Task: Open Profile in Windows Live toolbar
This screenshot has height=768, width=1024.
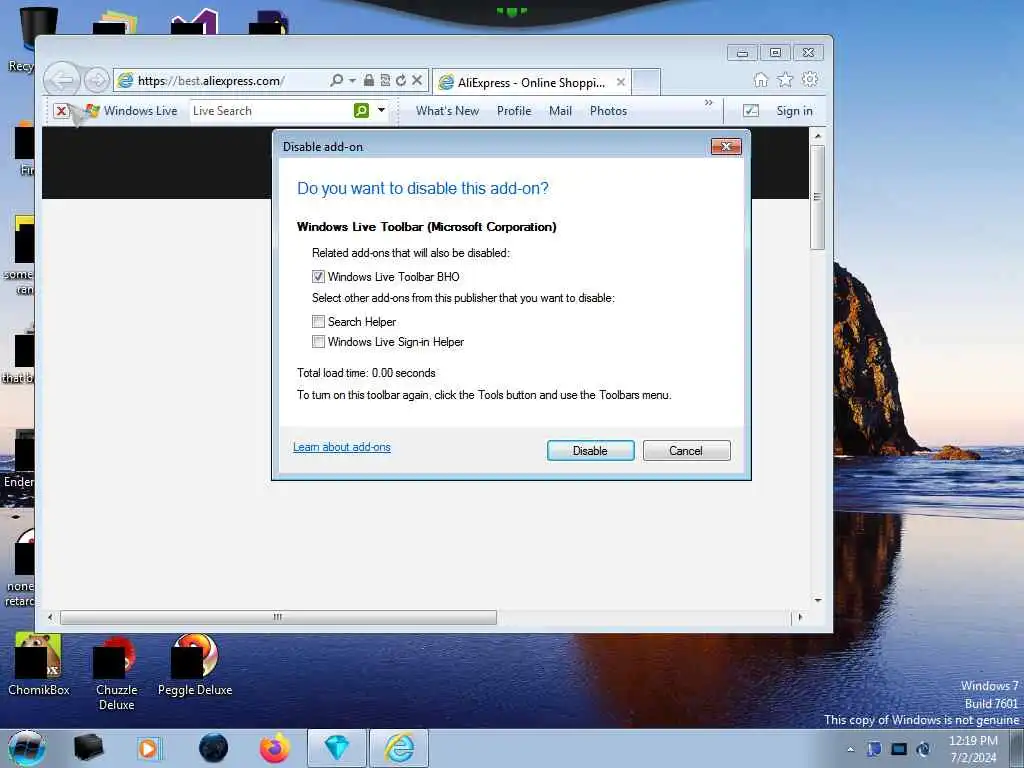Action: click(514, 110)
